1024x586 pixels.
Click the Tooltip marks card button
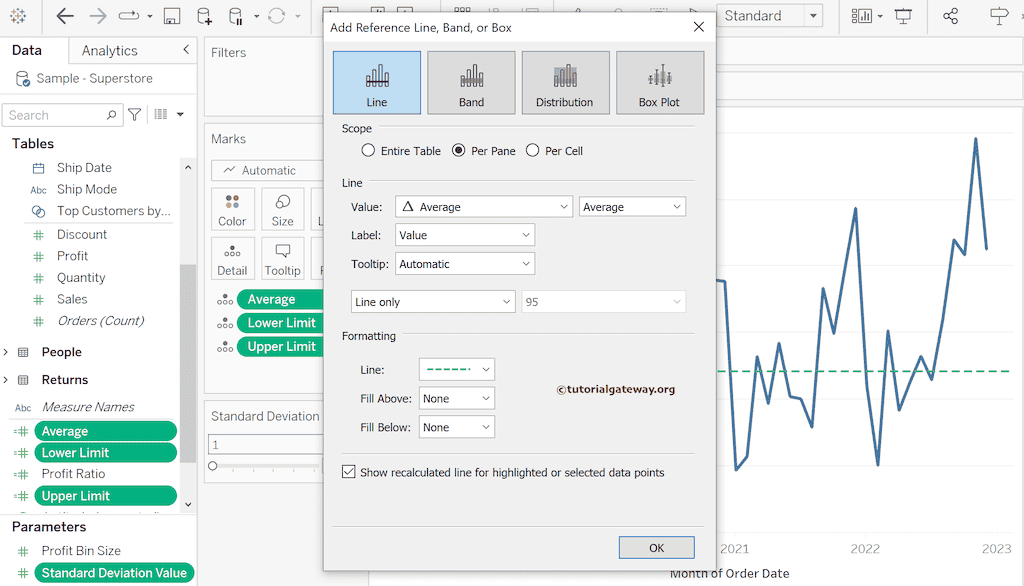tap(283, 259)
